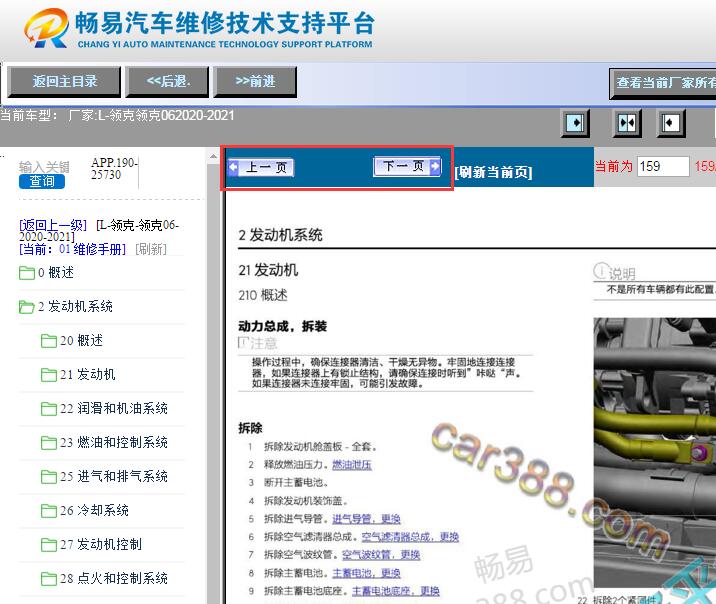Click the 刷新 link in sidebar
This screenshot has height=604, width=716.
[151, 249]
